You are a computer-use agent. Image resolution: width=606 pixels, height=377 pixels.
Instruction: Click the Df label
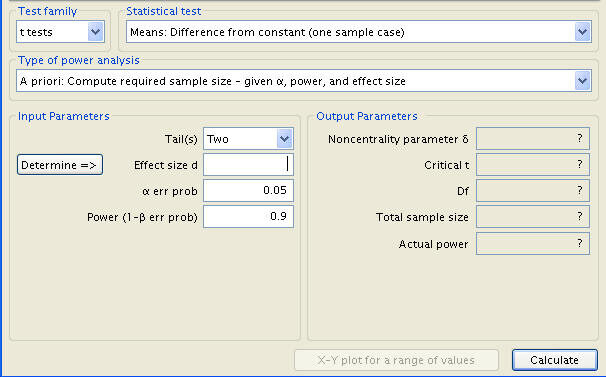(x=463, y=191)
